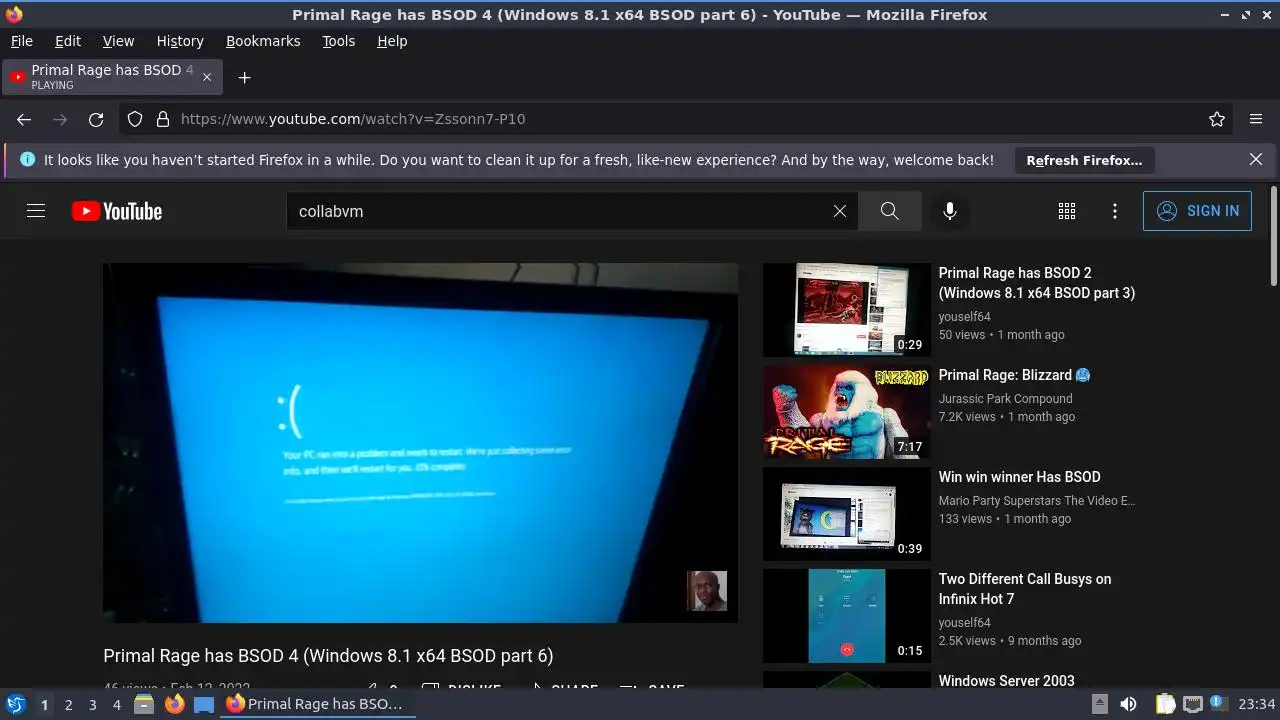Click Windows Server 2003 video title

[x=1006, y=681]
